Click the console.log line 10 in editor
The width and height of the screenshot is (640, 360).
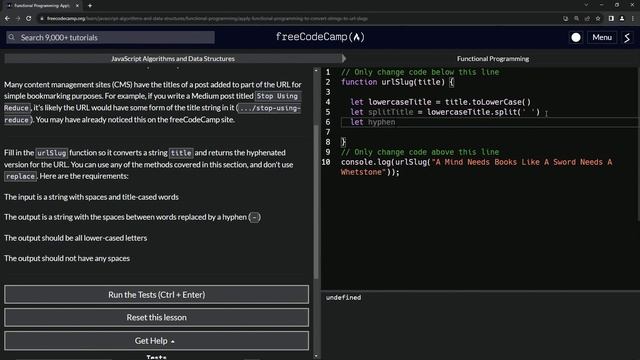[x=476, y=167]
